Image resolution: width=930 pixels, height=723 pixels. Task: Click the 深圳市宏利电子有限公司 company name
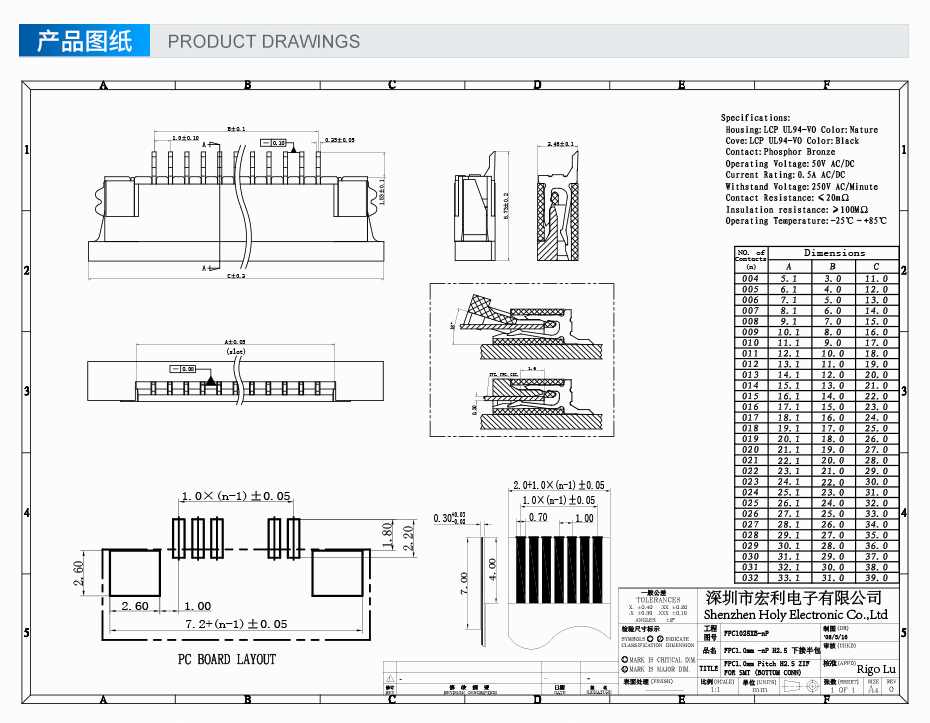click(793, 597)
